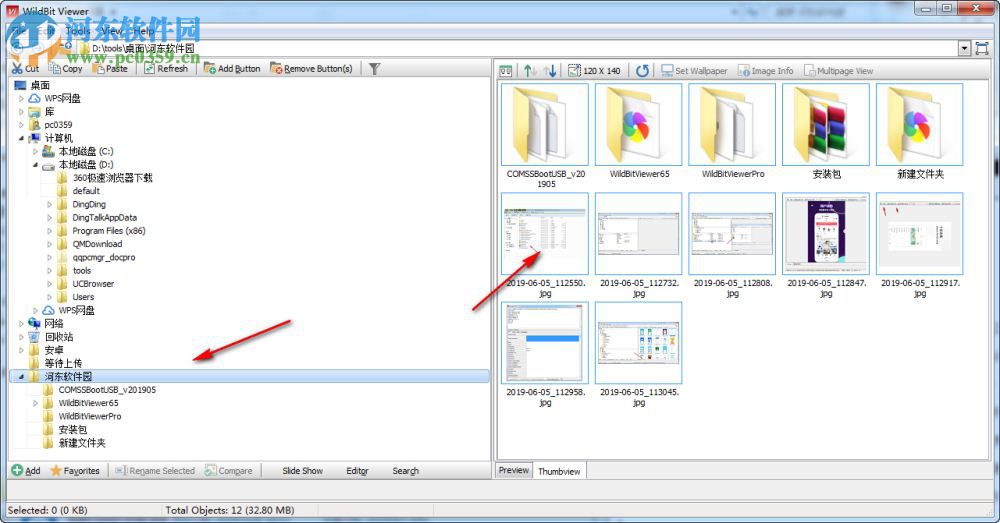Toggle the full screen icon beside path bar

982,48
